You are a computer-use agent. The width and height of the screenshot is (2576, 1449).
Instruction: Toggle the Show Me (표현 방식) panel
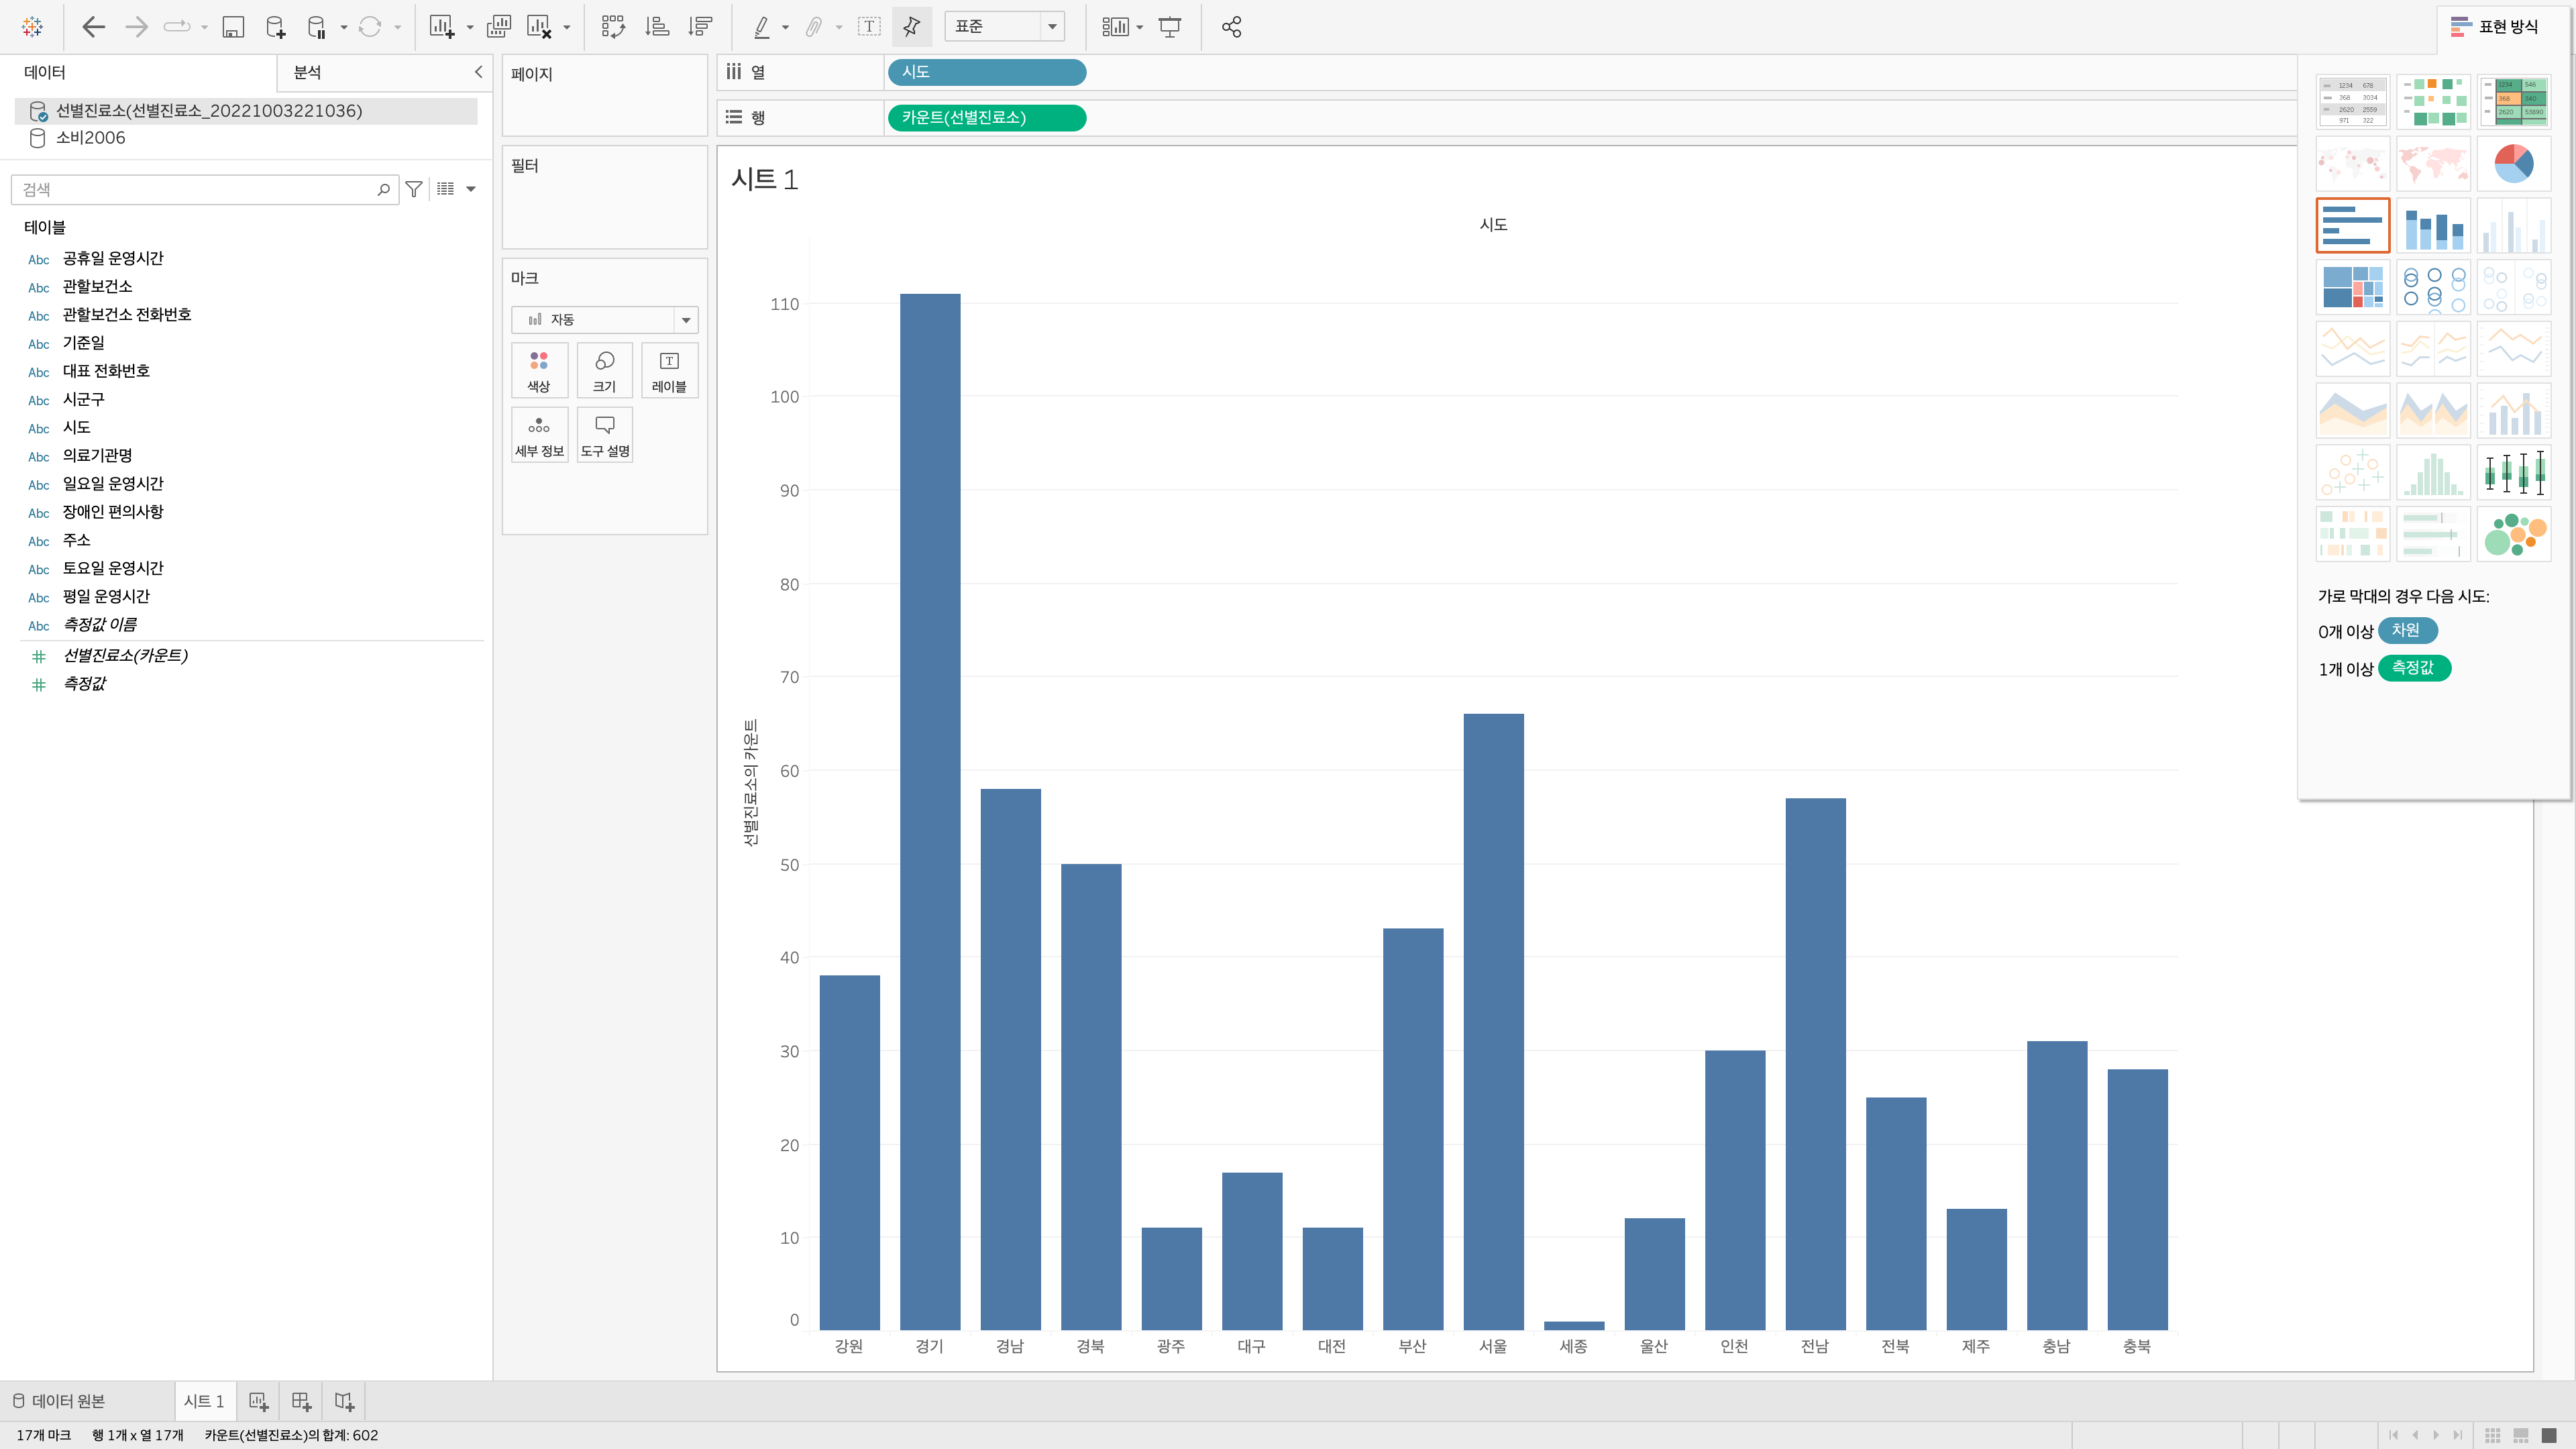pos(2495,27)
